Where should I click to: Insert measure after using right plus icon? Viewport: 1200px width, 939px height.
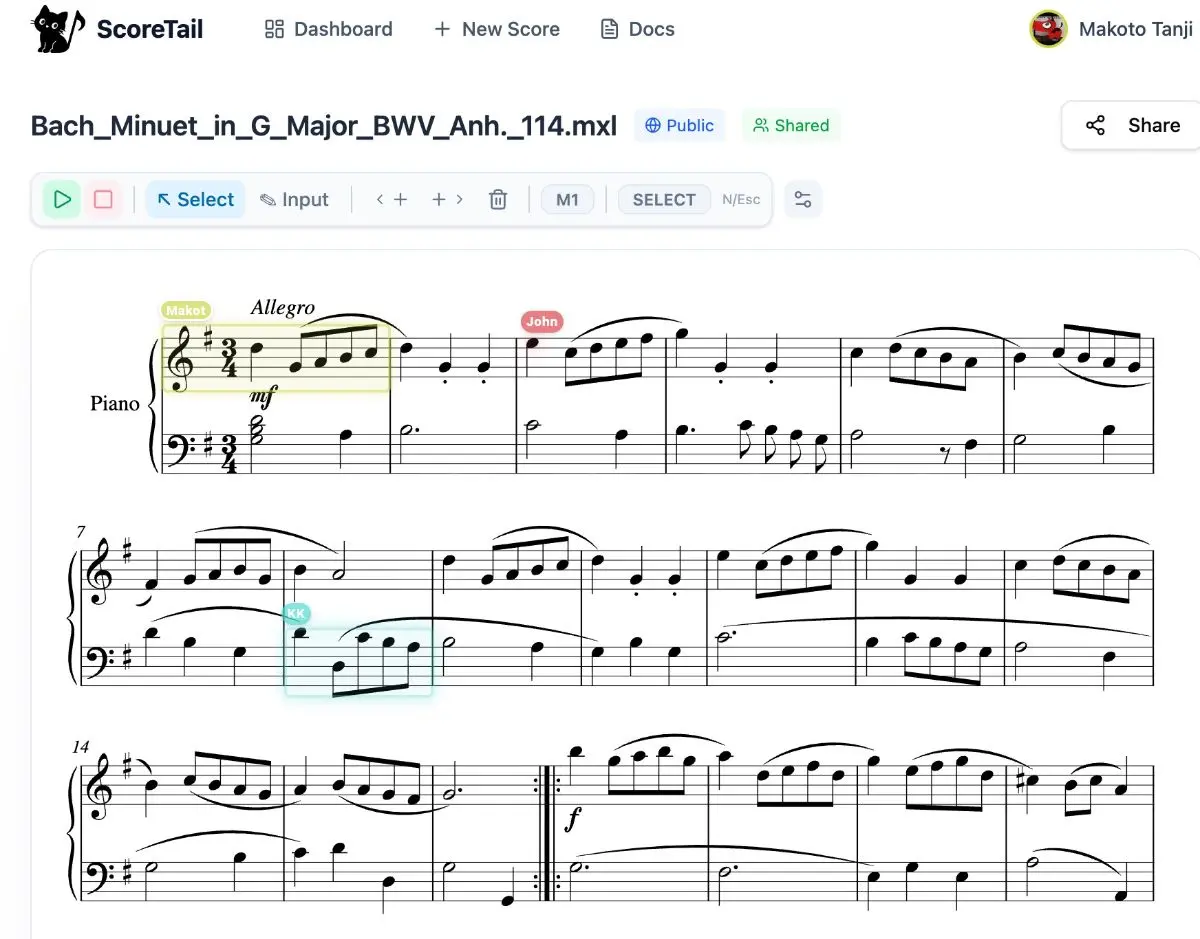tap(447, 199)
